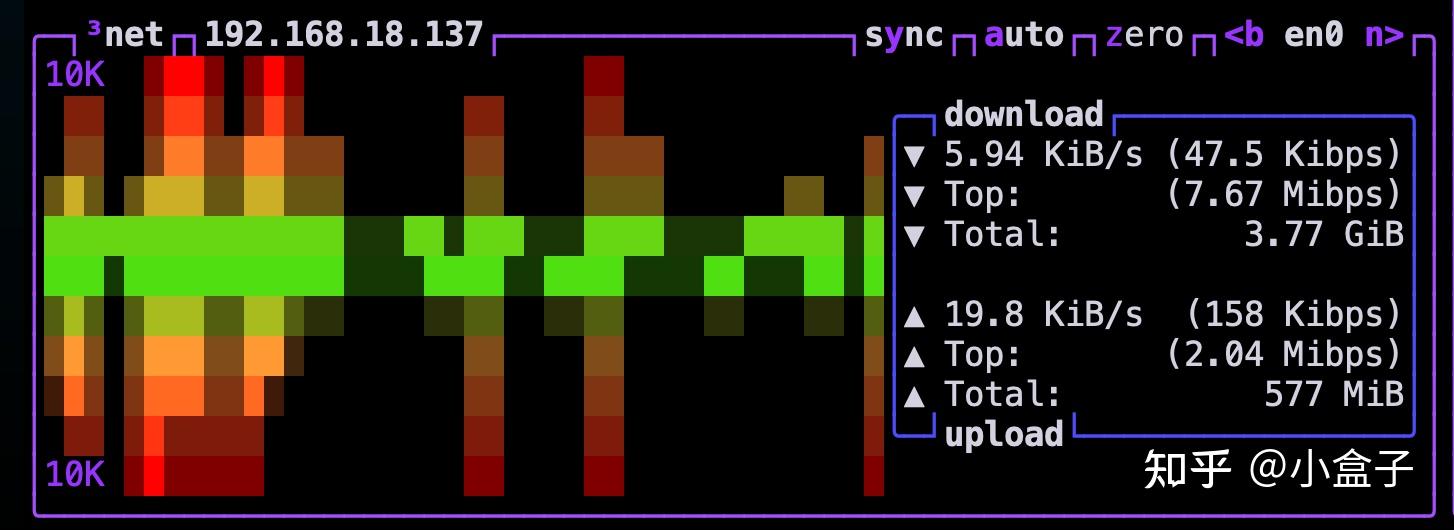Image resolution: width=1454 pixels, height=530 pixels.
Task: Click the upper 10K graph scale label
Action: [75, 75]
